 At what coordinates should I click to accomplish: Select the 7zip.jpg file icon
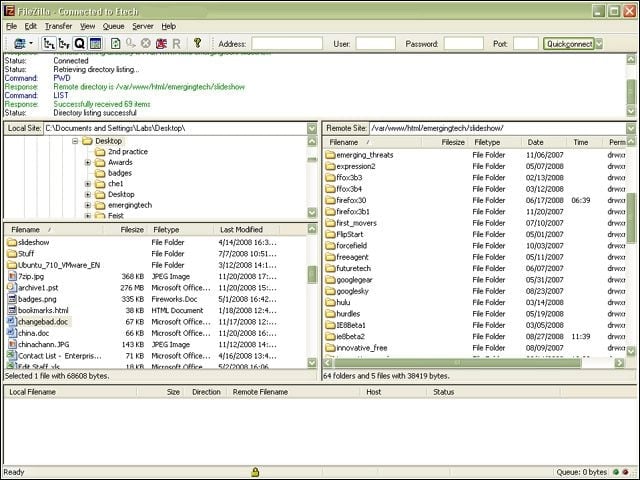pyautogui.click(x=12, y=276)
